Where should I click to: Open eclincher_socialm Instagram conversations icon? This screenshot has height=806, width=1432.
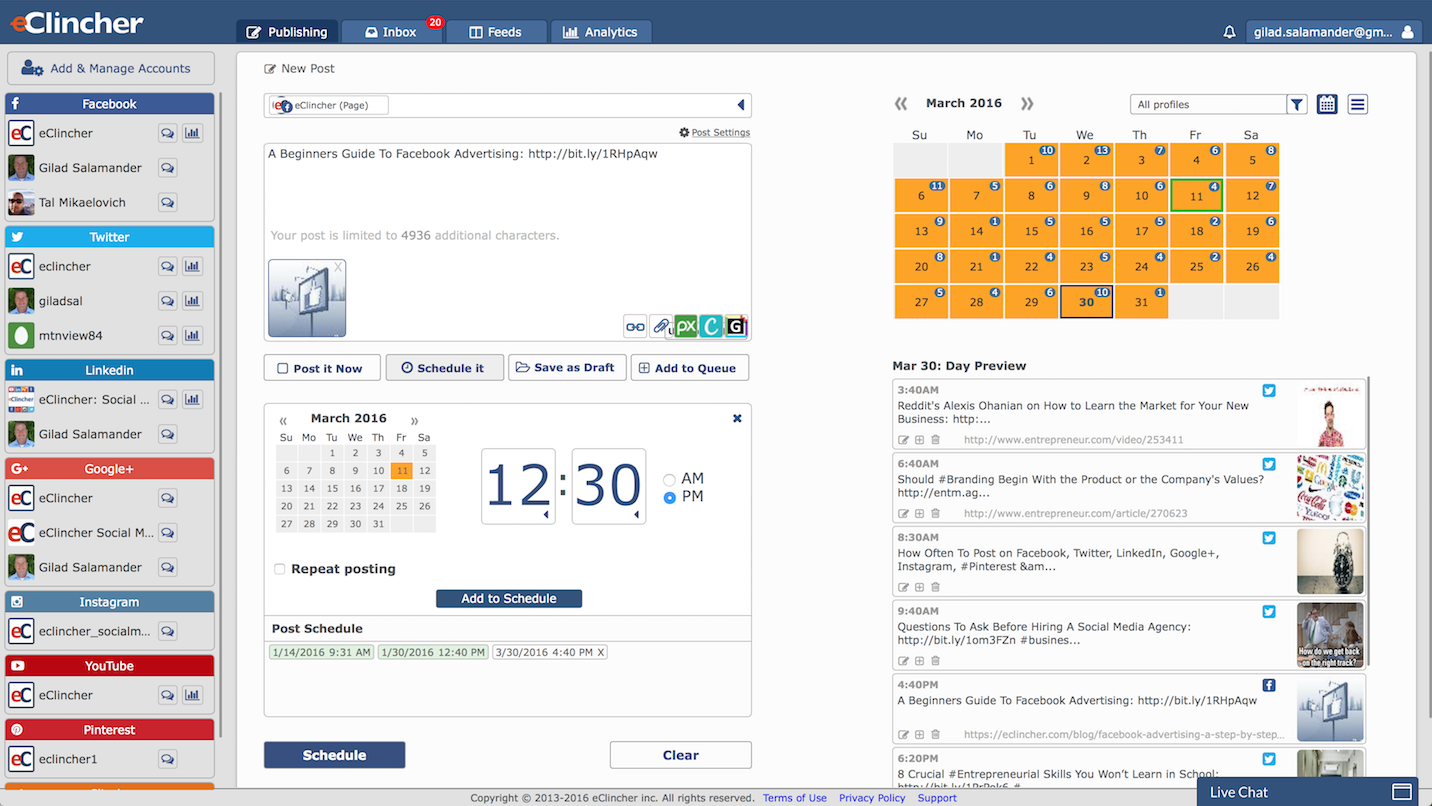point(168,631)
